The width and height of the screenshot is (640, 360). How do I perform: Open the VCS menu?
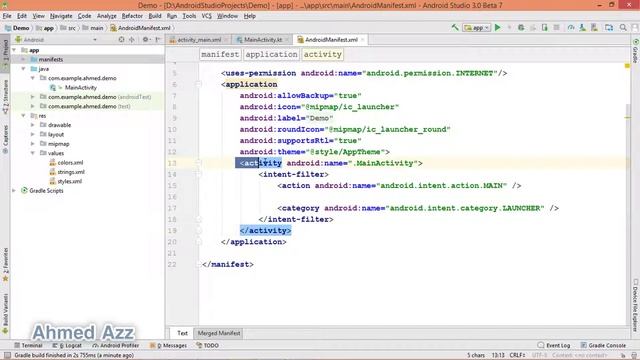point(207,16)
